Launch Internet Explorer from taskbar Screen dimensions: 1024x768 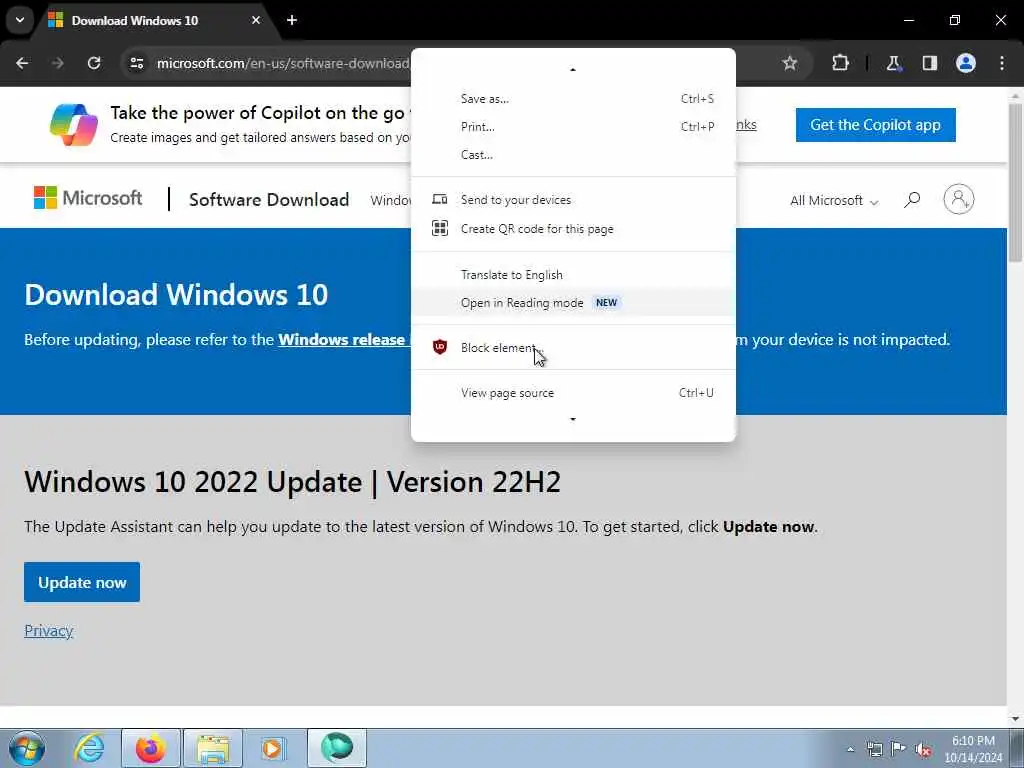[x=89, y=748]
